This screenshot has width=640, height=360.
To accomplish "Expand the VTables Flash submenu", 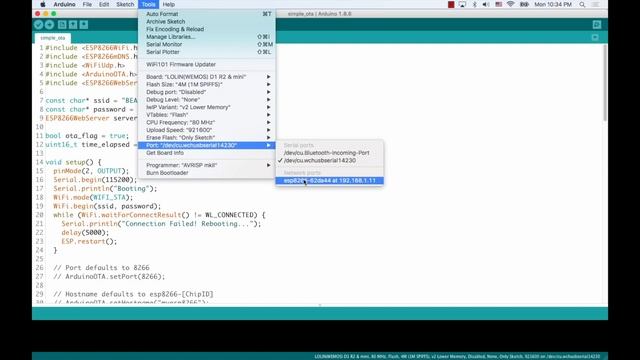I will coord(207,115).
